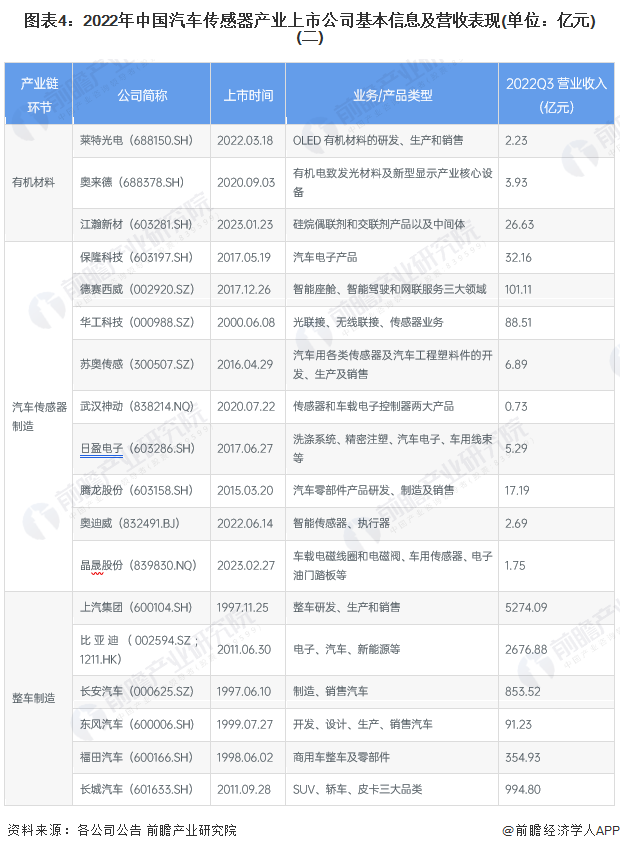The width and height of the screenshot is (620, 851).
Task: Click 德赛西威（002920.SZ）company cell
Action: [142, 290]
